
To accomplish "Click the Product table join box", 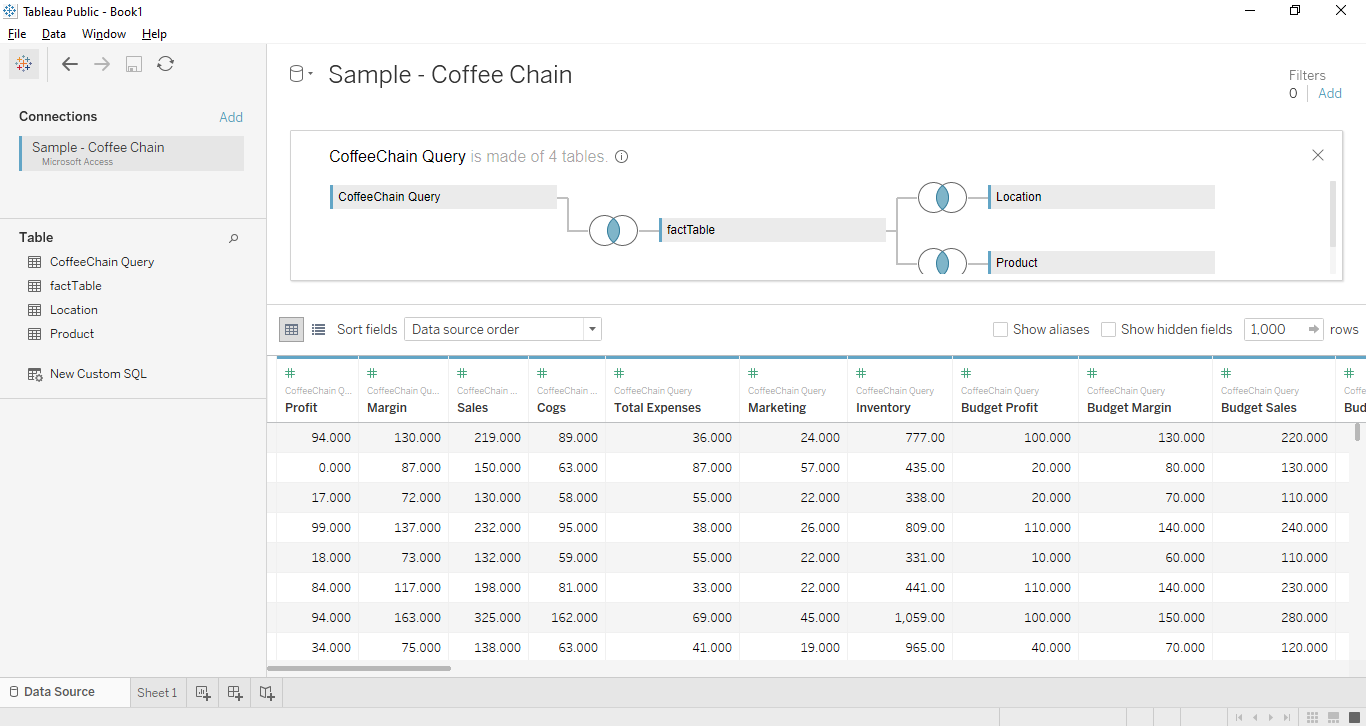I will pos(1101,262).
